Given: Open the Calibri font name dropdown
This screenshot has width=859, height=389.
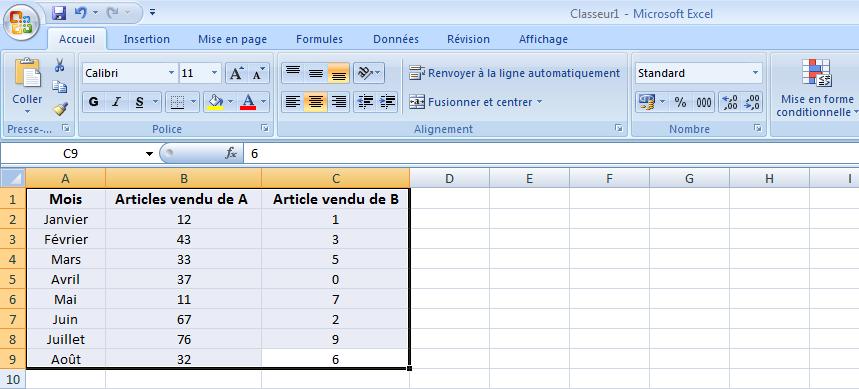Looking at the screenshot, I should pyautogui.click(x=171, y=73).
